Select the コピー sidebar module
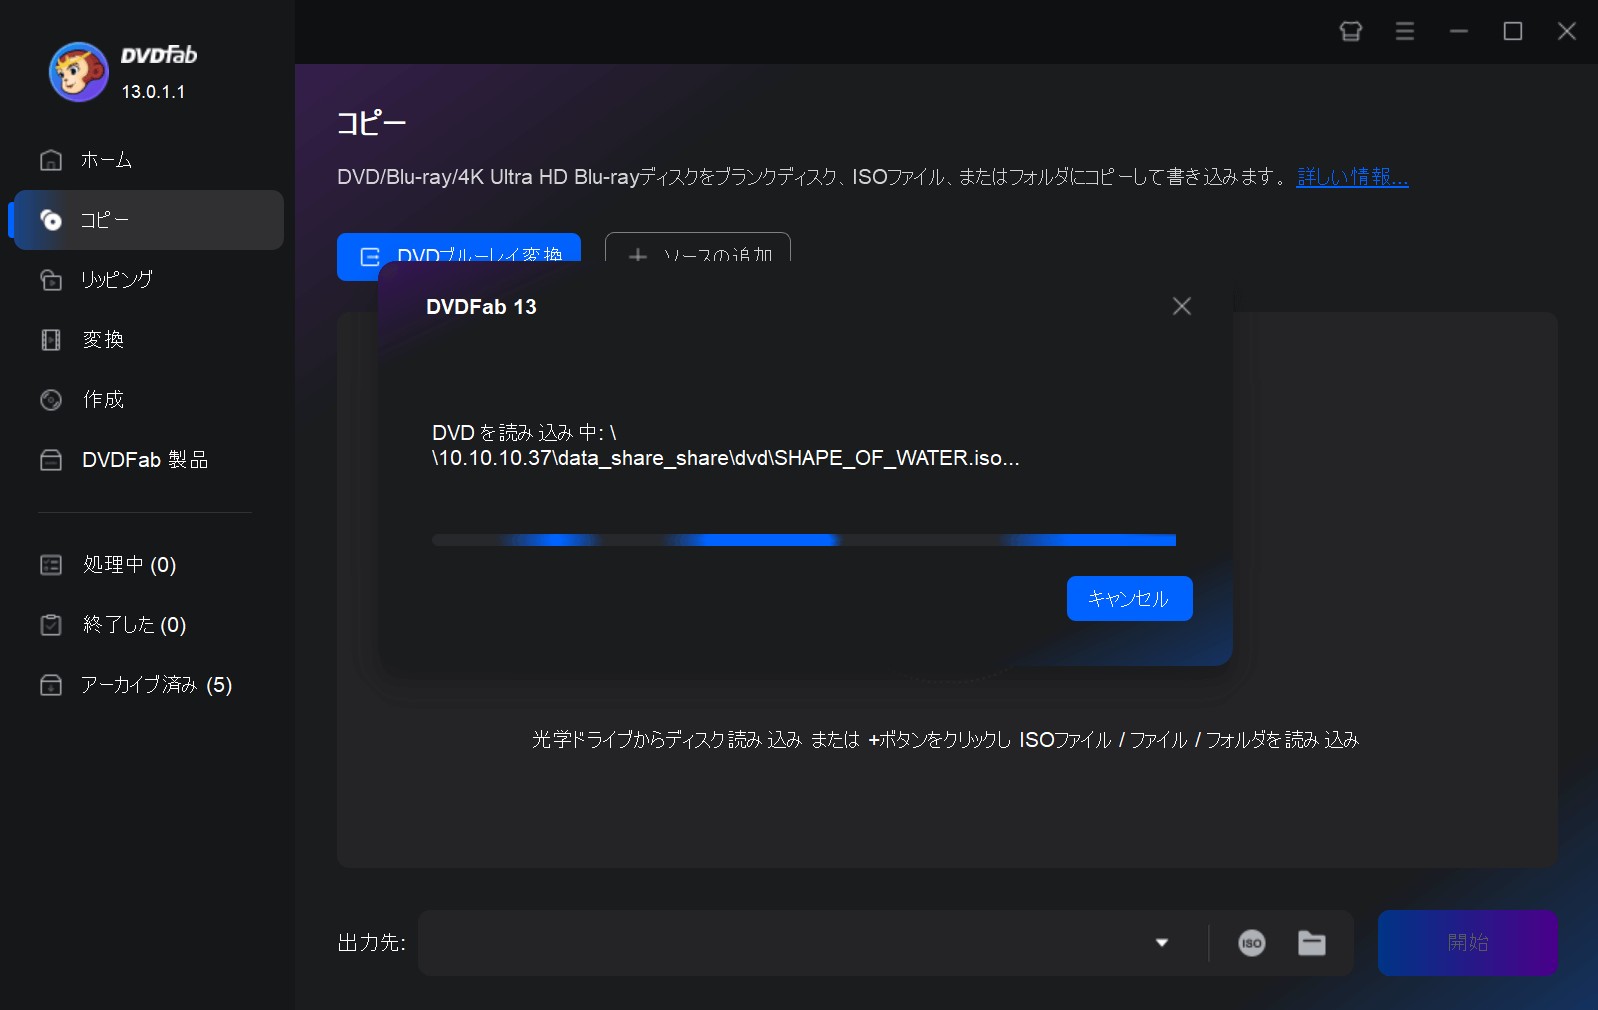1598x1010 pixels. click(148, 220)
